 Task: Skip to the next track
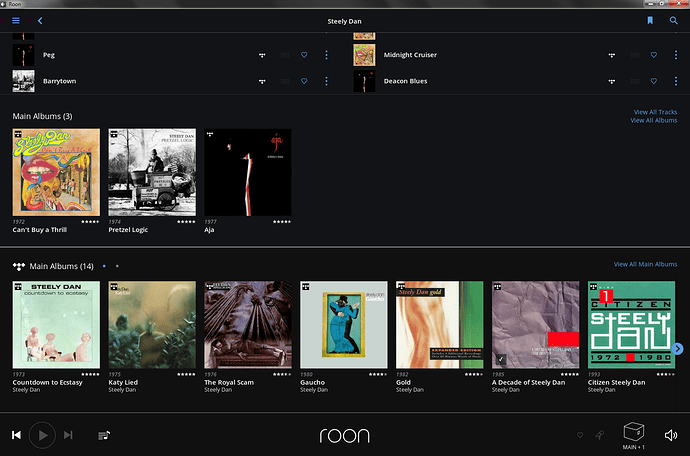[x=68, y=435]
